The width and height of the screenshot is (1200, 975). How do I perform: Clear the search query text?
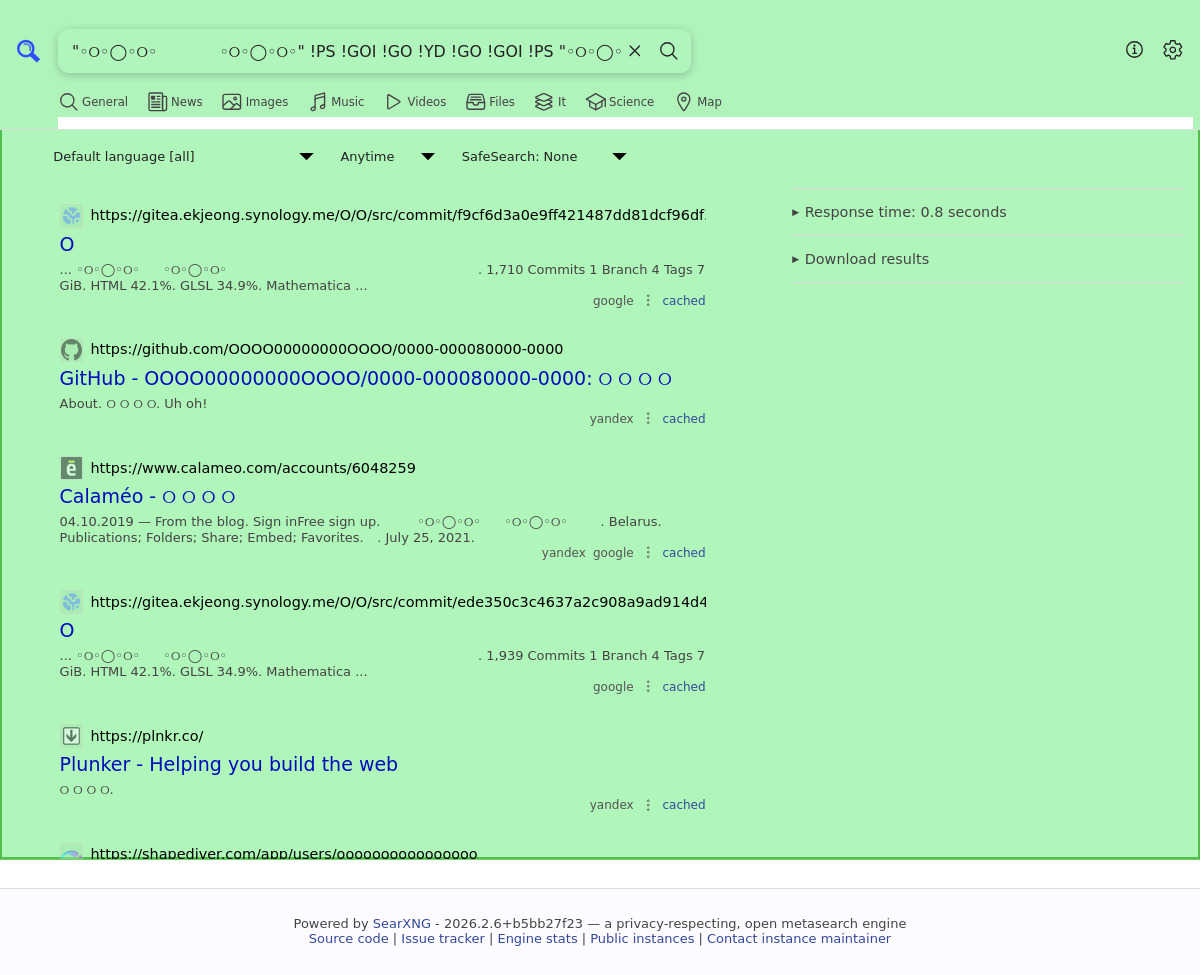(634, 51)
